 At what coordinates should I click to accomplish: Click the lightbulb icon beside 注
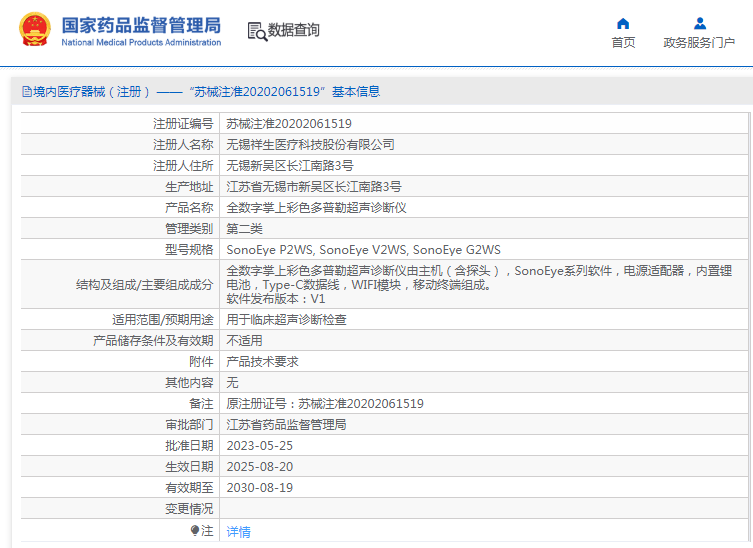tap(195, 530)
